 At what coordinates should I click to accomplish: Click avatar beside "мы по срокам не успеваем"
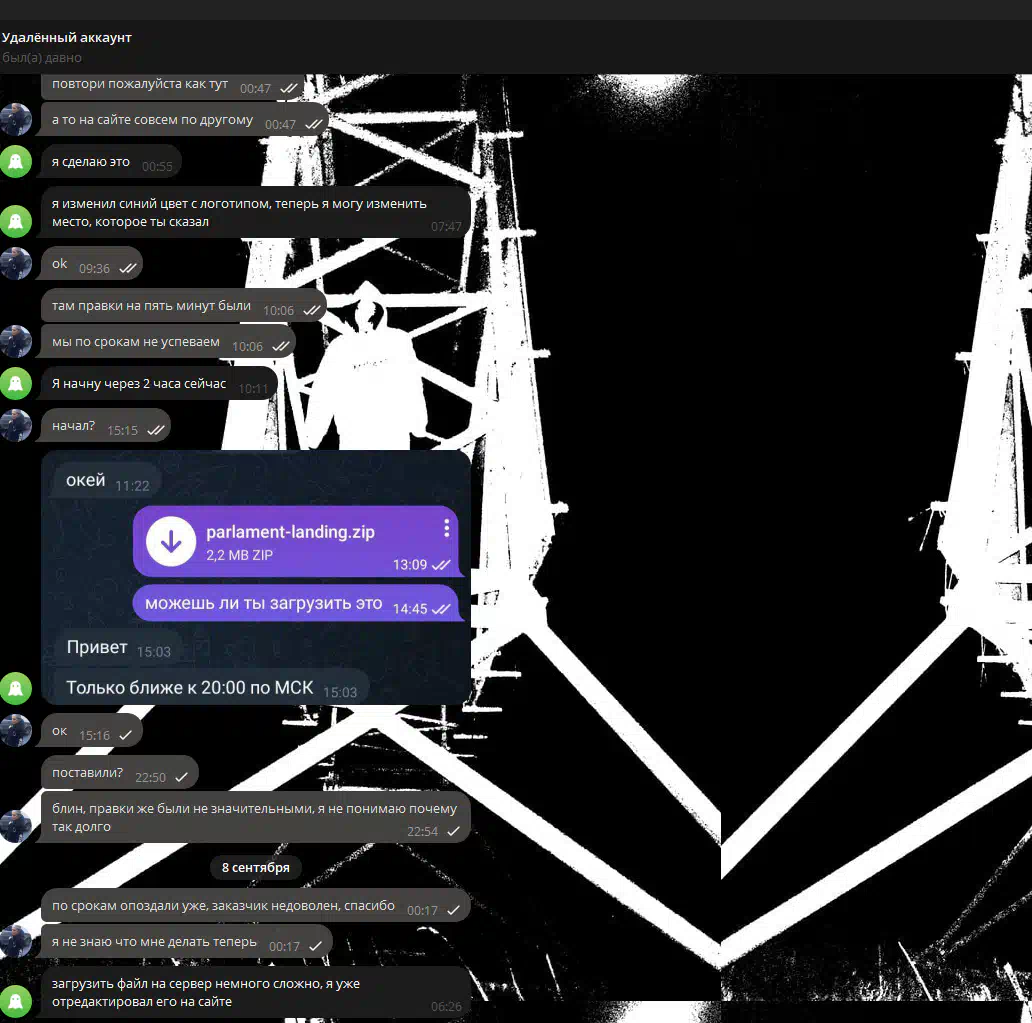pos(16,341)
